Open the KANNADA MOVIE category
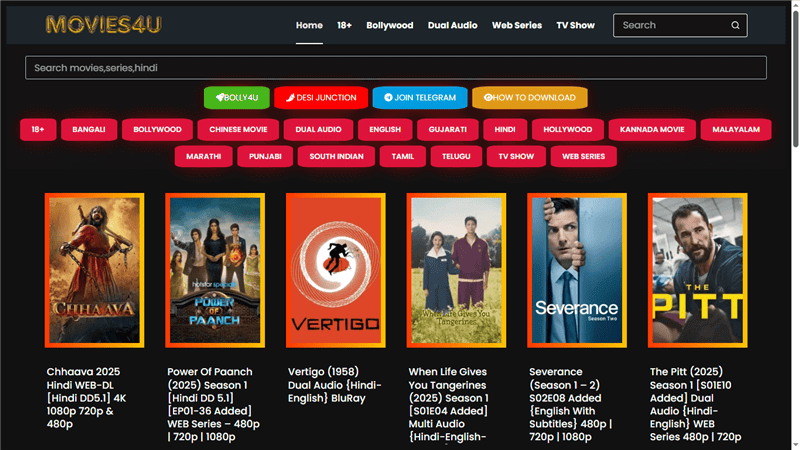 point(652,130)
